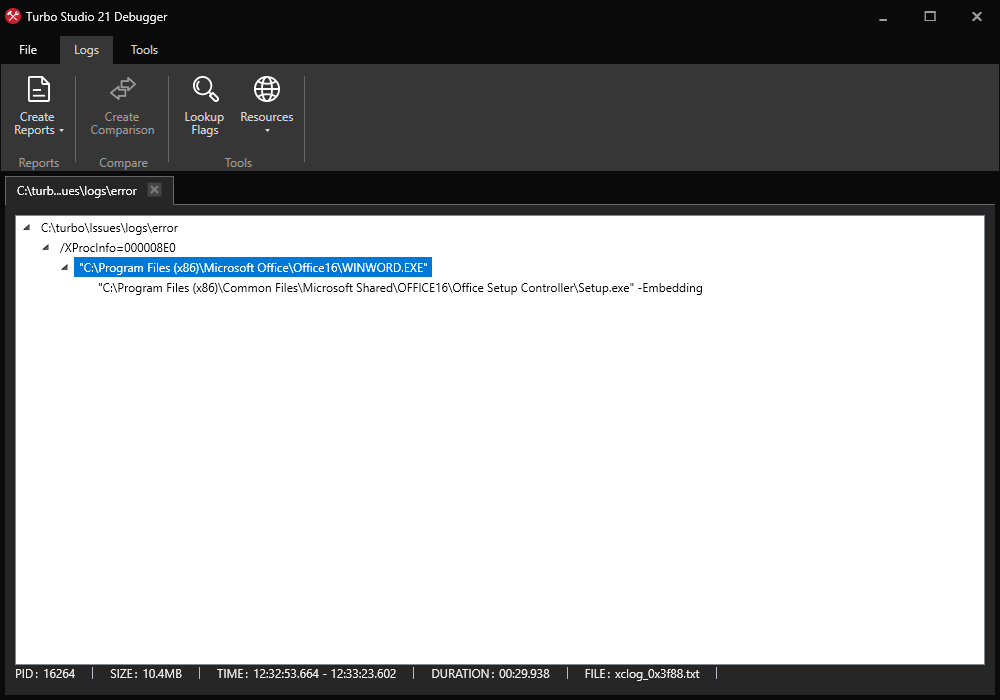Click the Reports group label
Screen dimensions: 1000x700
[x=39, y=163]
